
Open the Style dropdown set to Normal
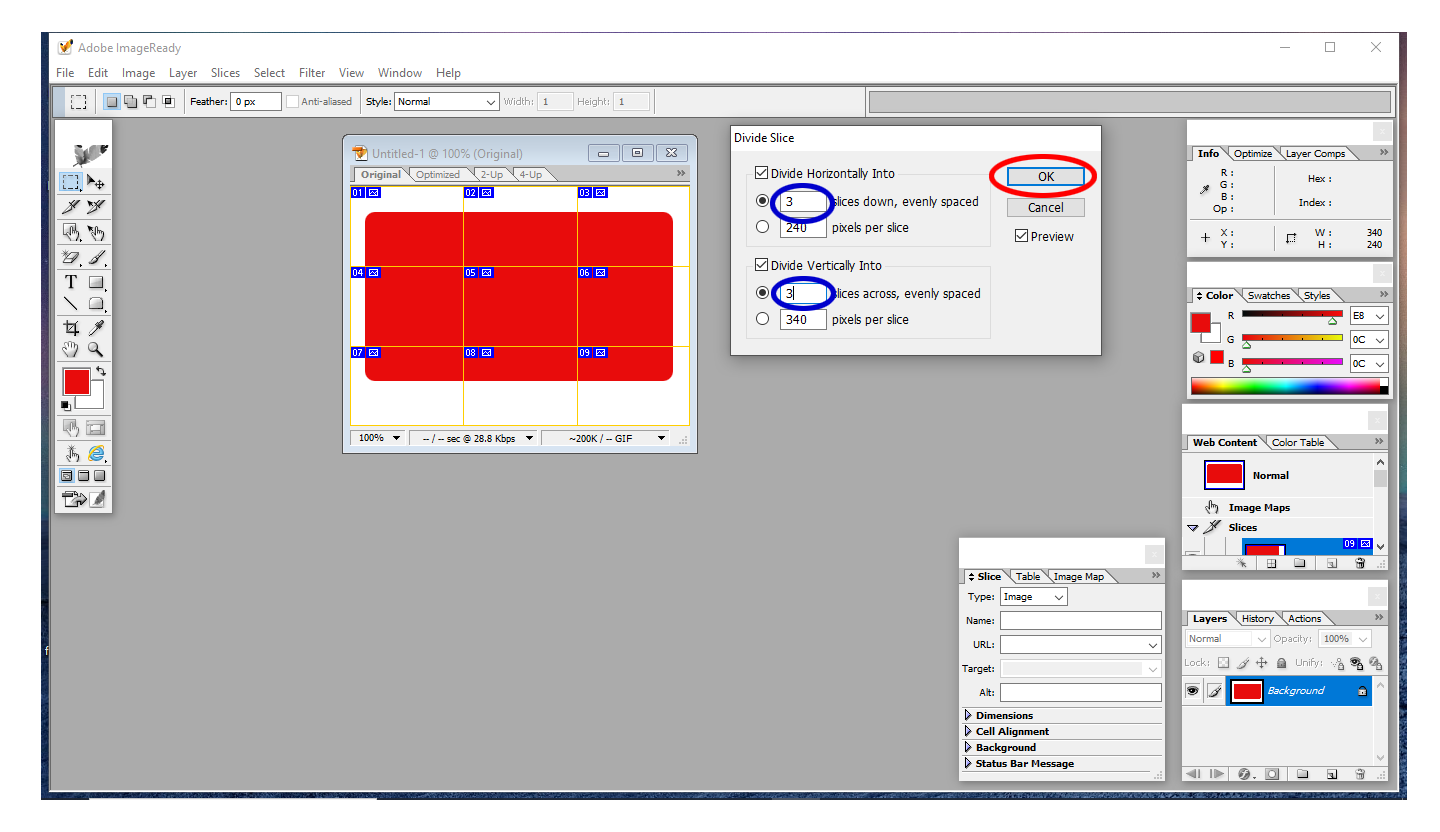click(446, 102)
